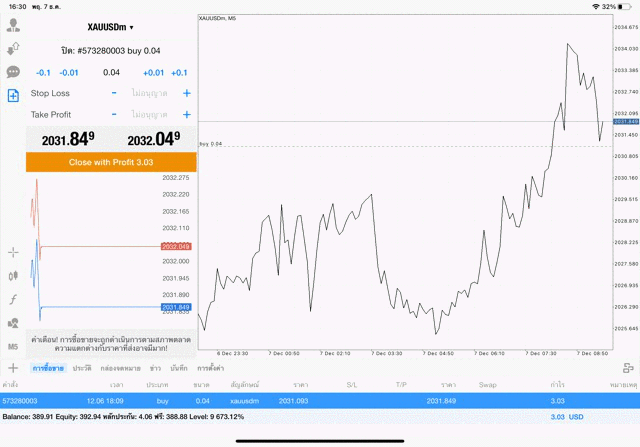Select the crosshair tool
Screen dimensions: 640x447
tap(14, 252)
